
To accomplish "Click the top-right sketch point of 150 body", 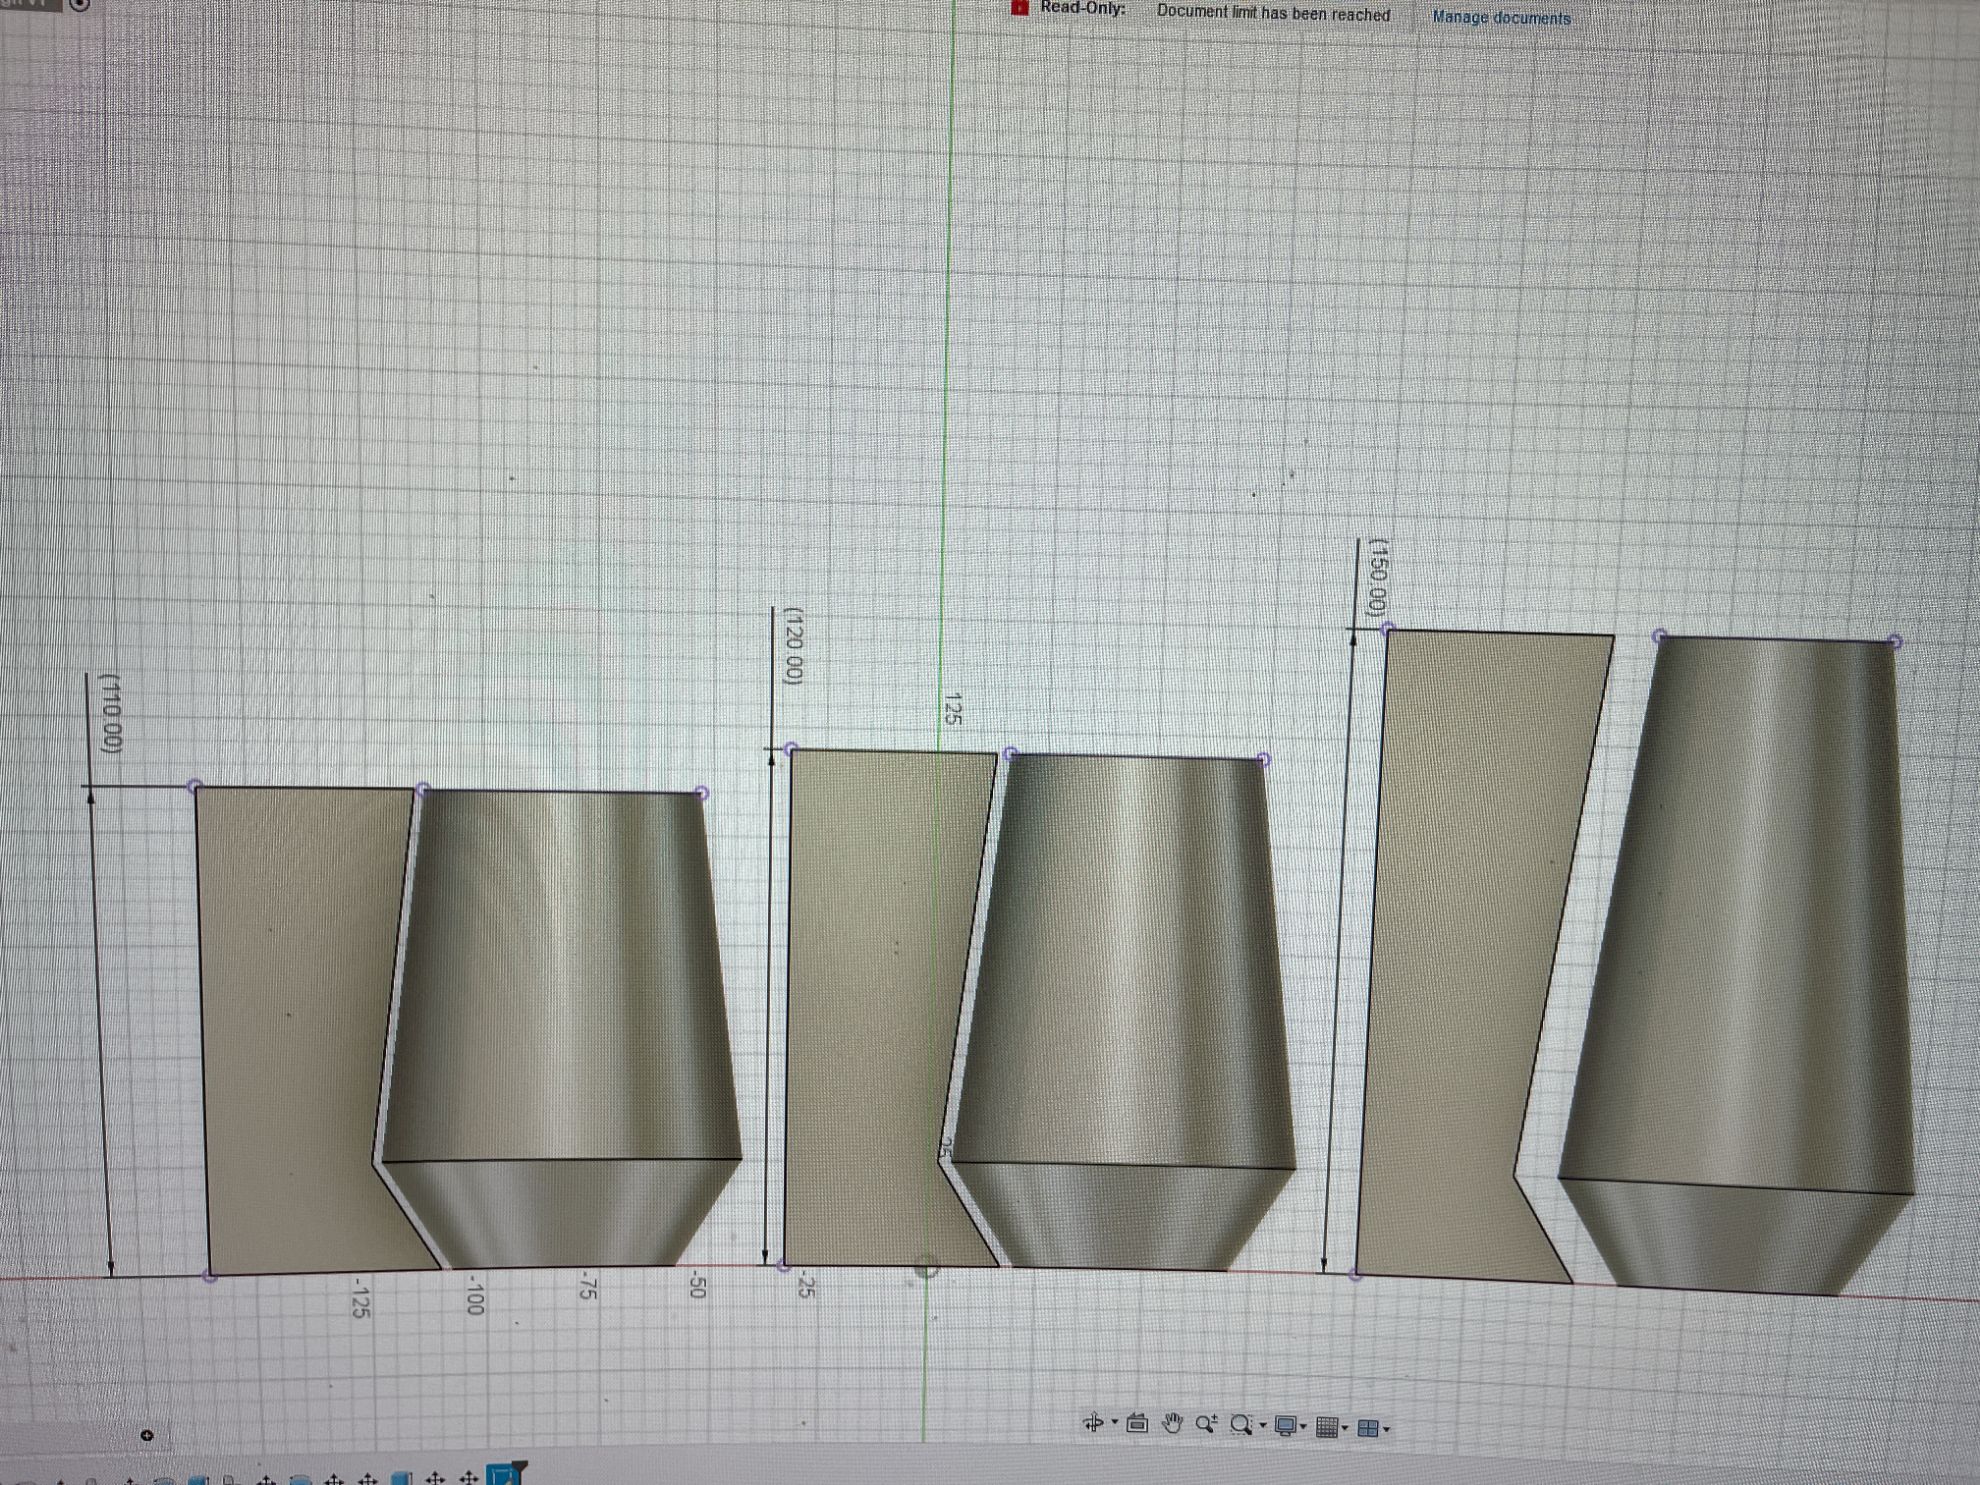I will [1895, 642].
